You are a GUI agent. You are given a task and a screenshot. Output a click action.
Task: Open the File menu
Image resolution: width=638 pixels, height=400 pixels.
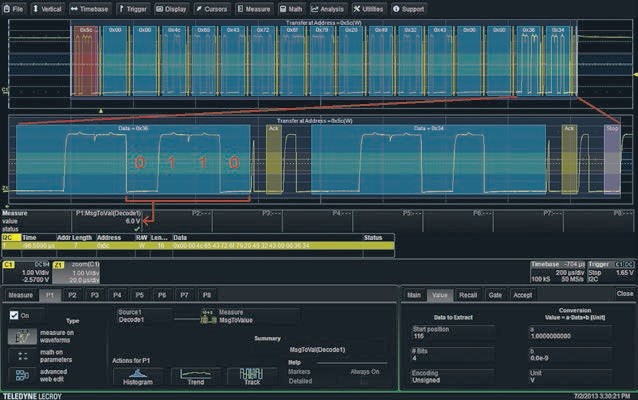pyautogui.click(x=13, y=9)
